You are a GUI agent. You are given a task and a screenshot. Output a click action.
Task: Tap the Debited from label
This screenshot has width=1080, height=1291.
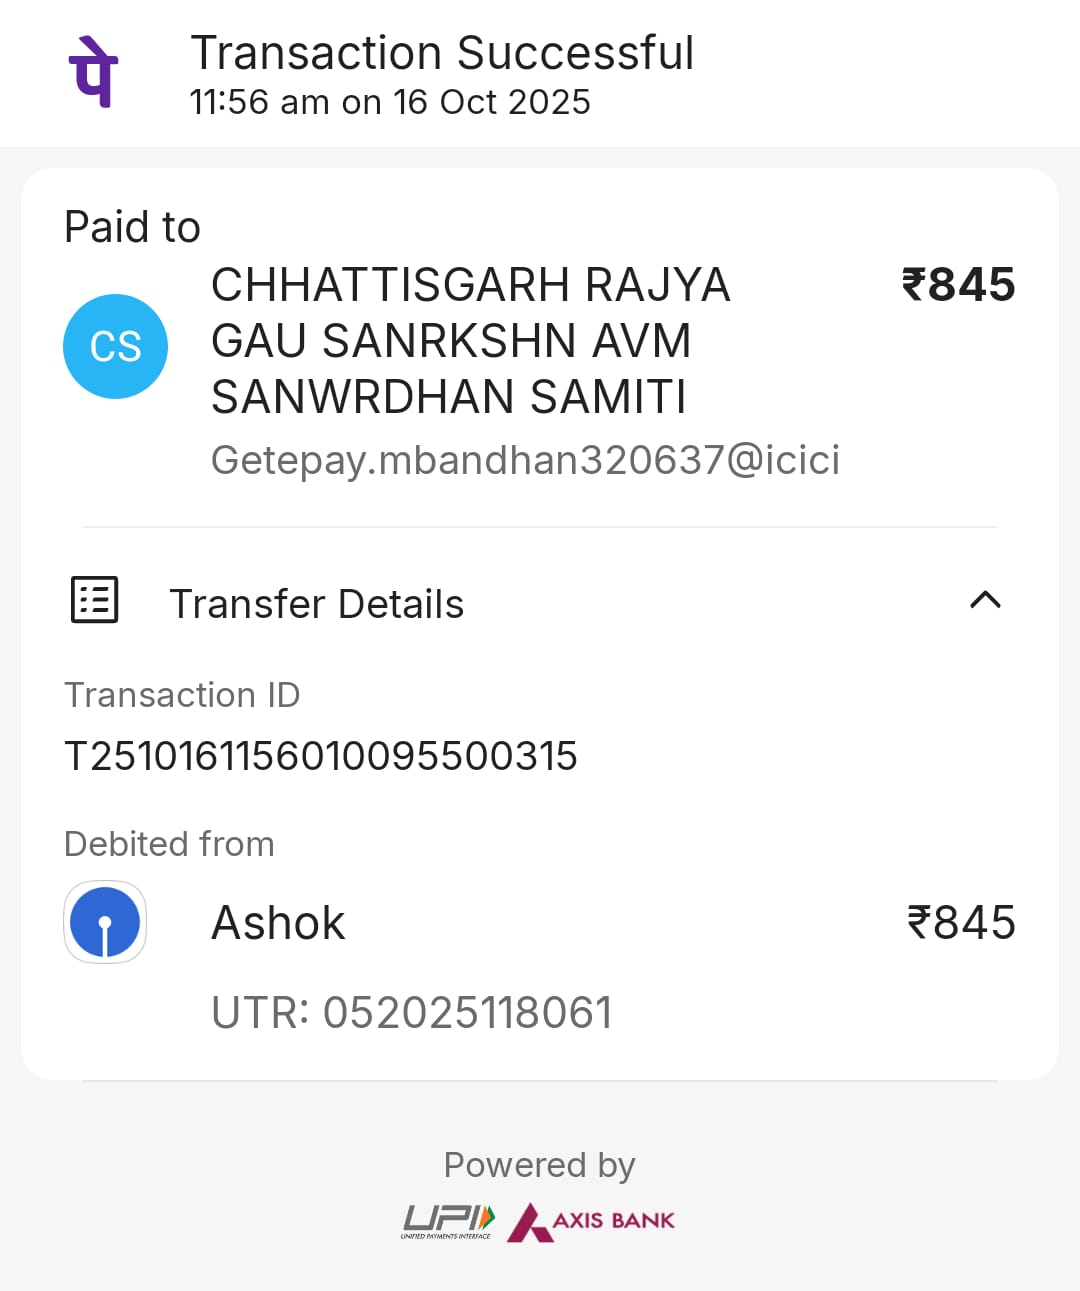point(169,844)
